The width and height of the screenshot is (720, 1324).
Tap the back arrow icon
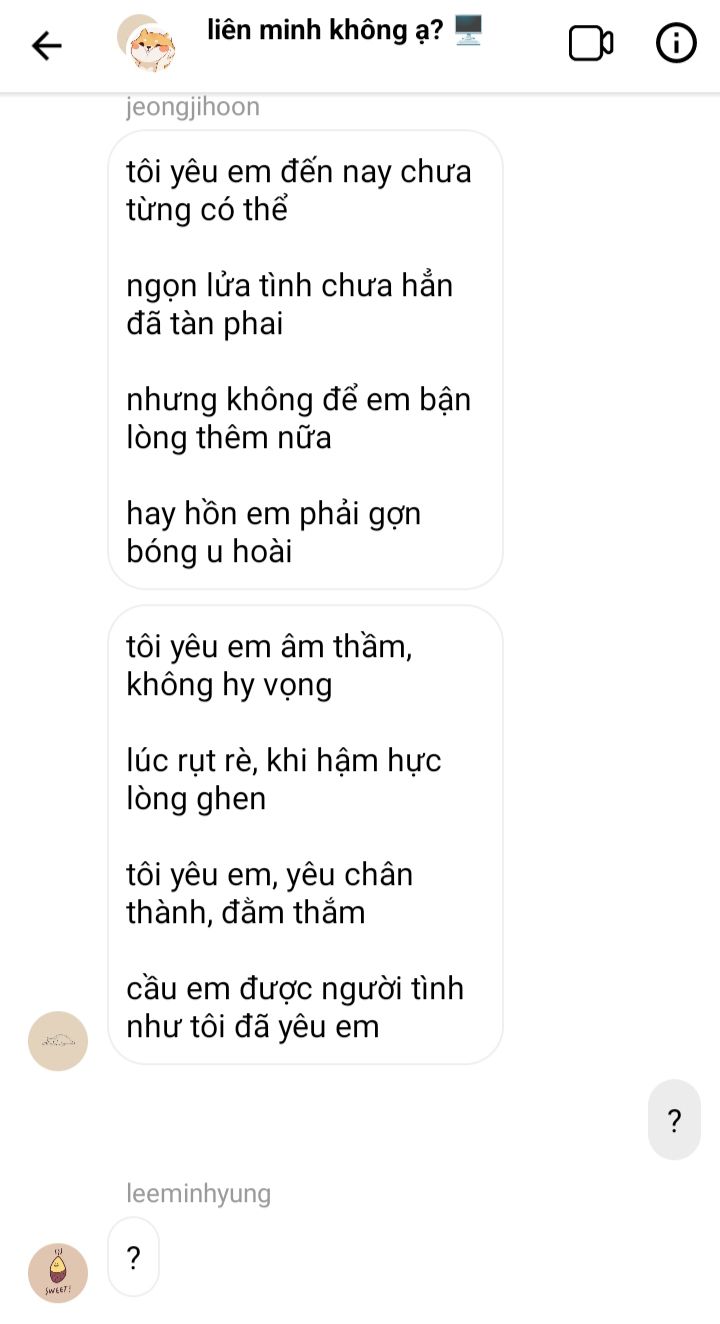point(47,45)
